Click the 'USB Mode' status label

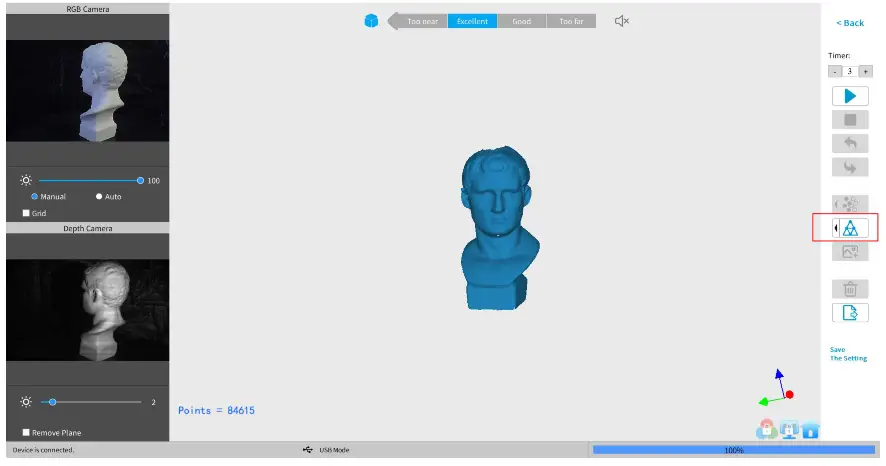point(334,450)
